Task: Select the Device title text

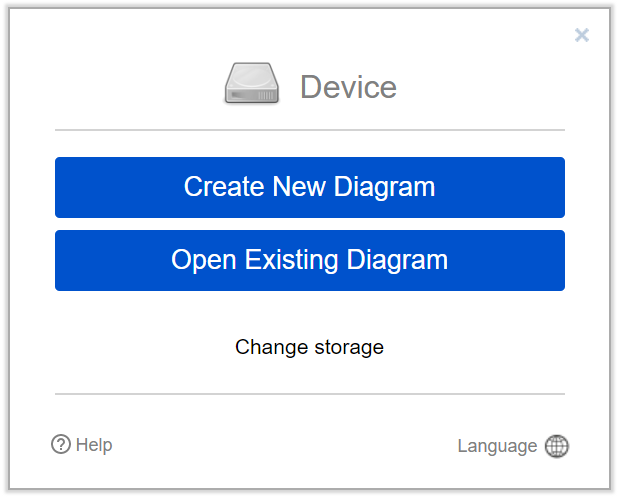Action: pos(348,87)
